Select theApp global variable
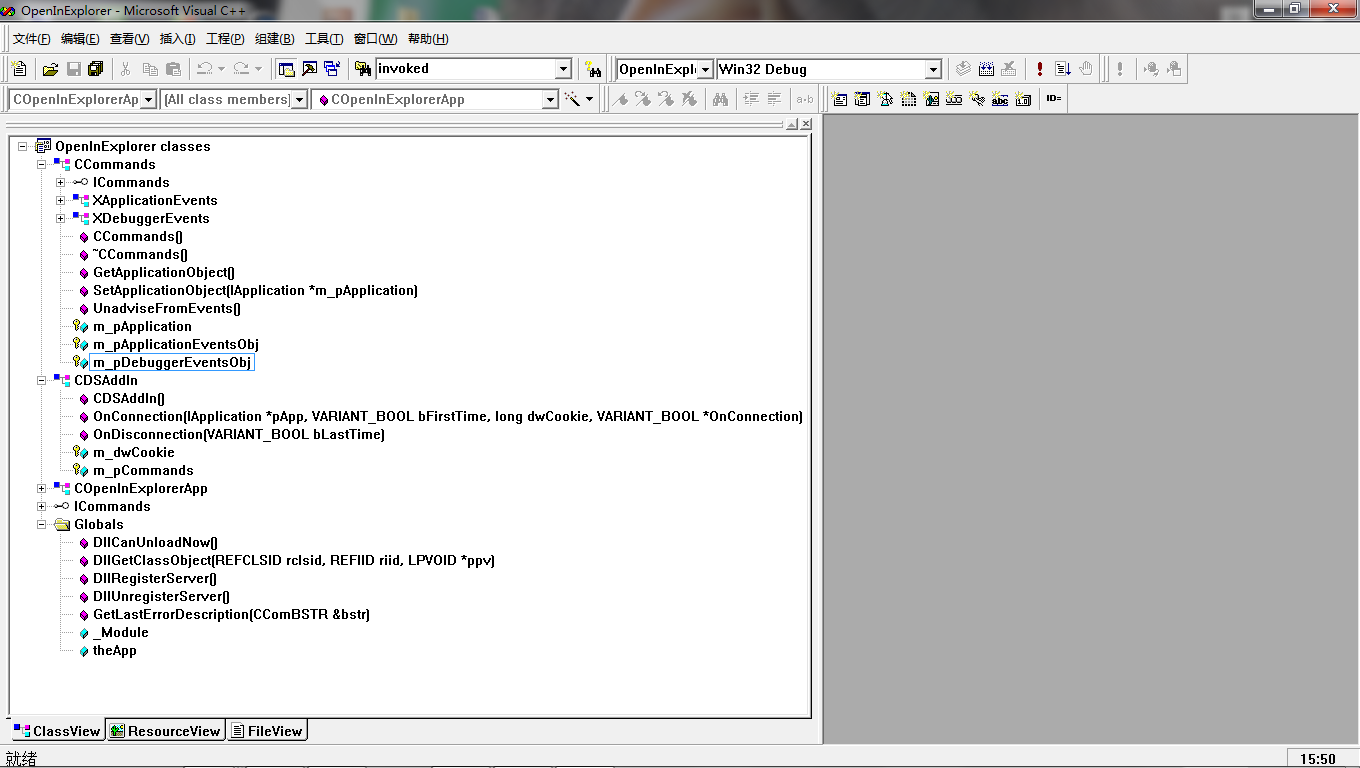The height and width of the screenshot is (768, 1360). tap(115, 650)
